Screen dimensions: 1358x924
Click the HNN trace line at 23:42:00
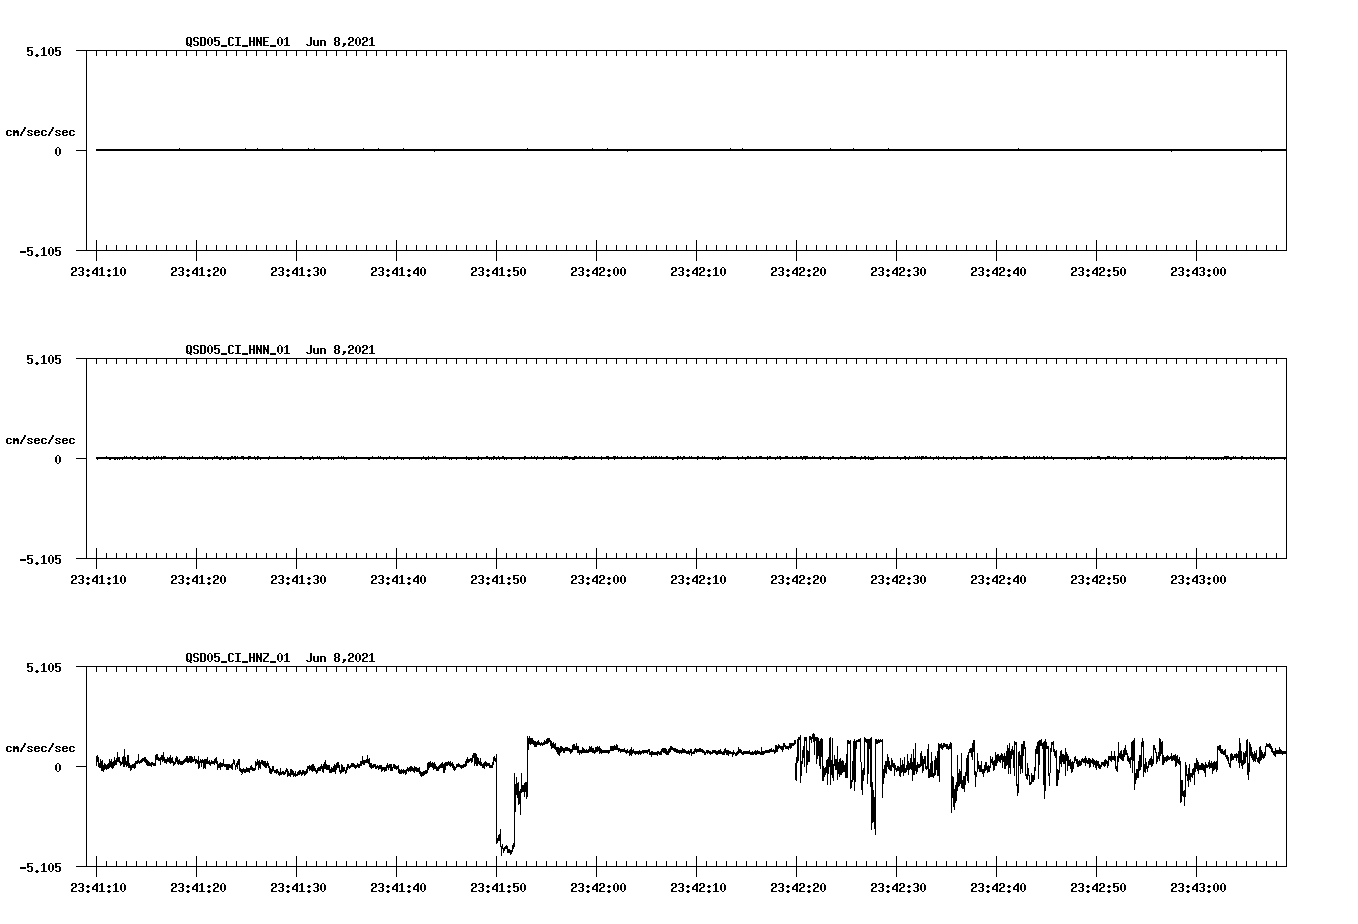[x=597, y=458]
